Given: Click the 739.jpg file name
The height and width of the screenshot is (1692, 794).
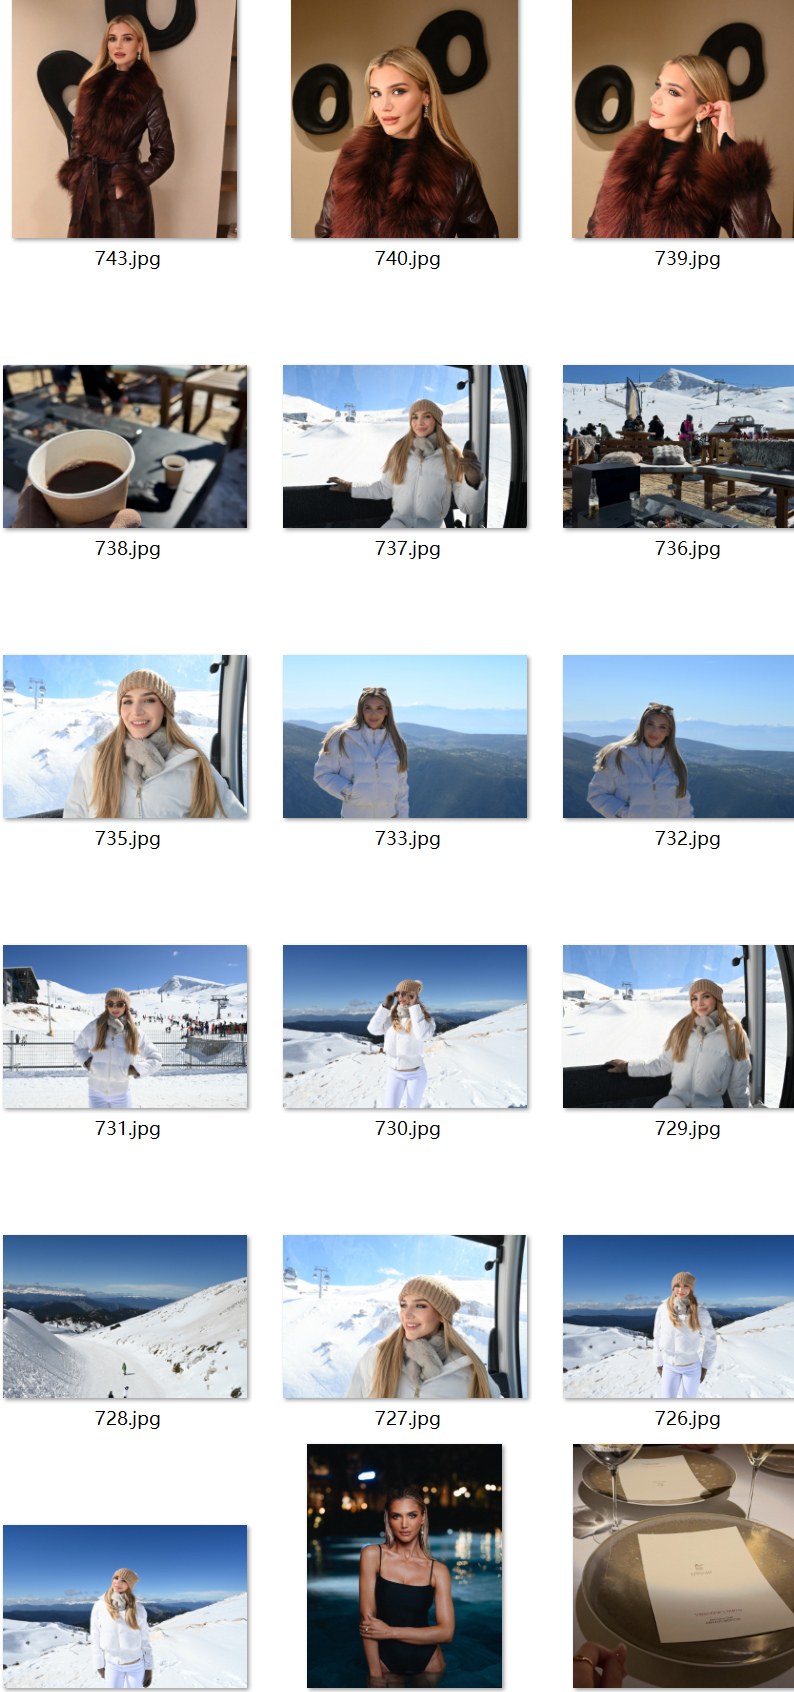Looking at the screenshot, I should [x=687, y=258].
